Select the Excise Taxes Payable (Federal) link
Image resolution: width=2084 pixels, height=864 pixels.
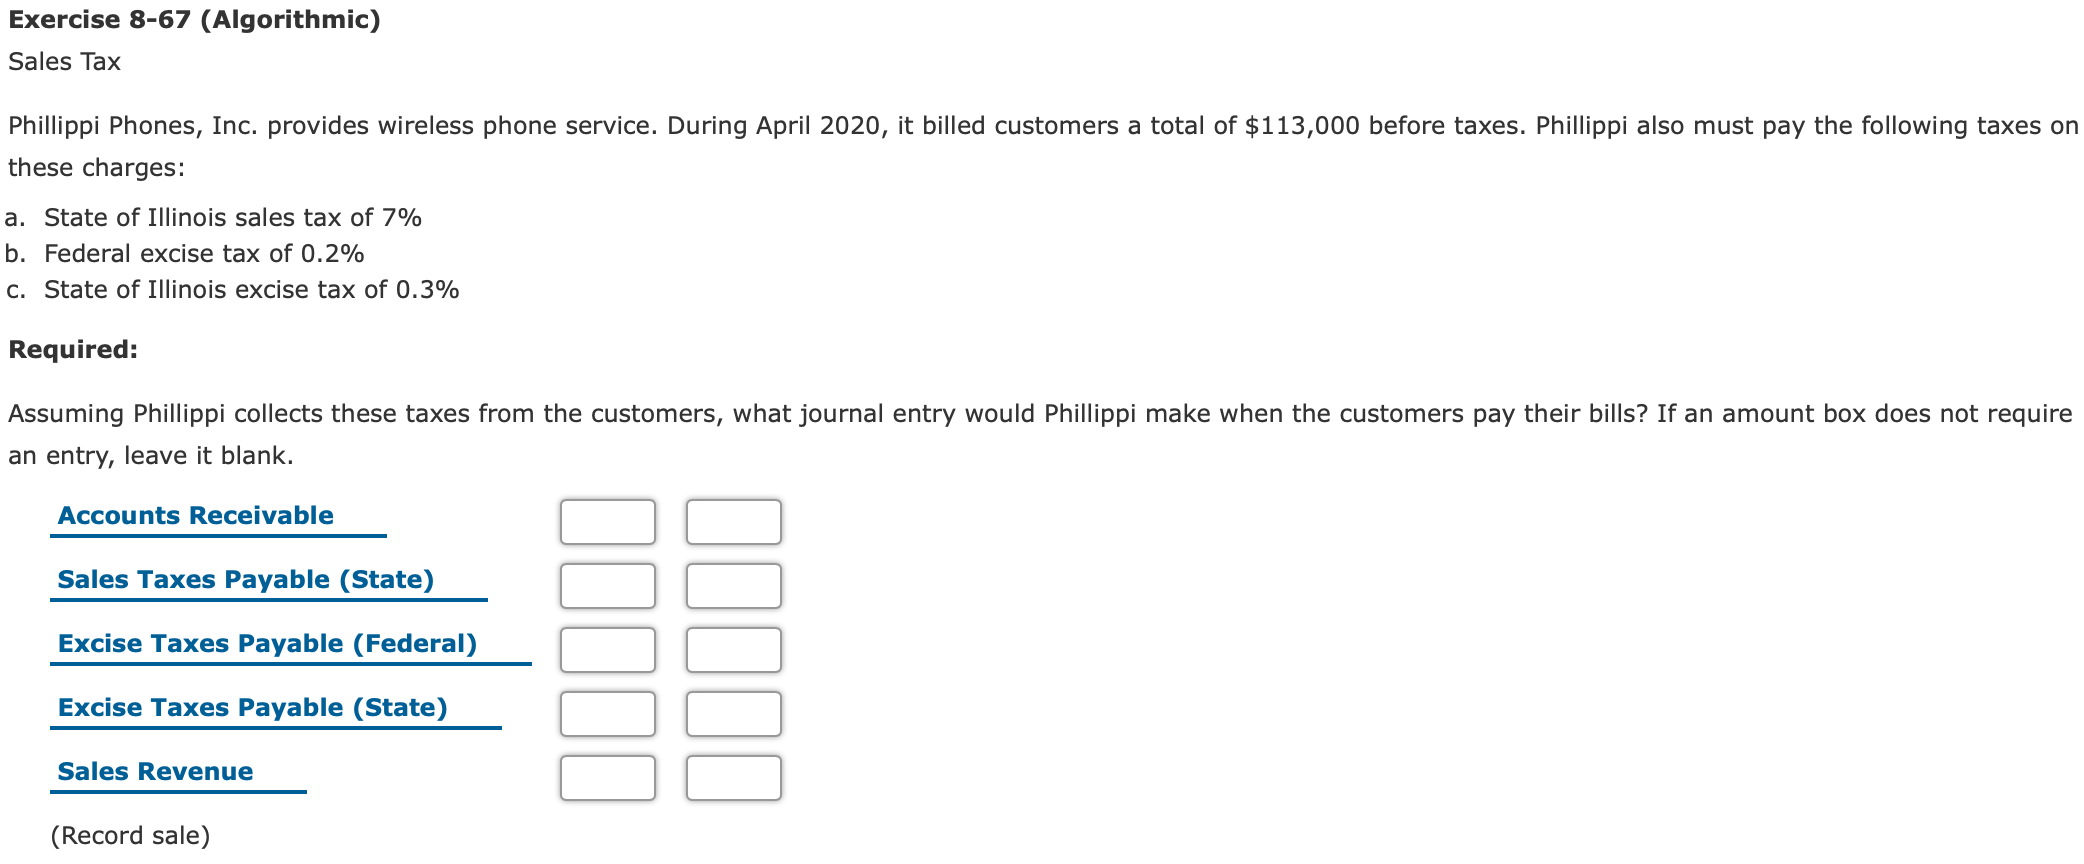point(268,643)
